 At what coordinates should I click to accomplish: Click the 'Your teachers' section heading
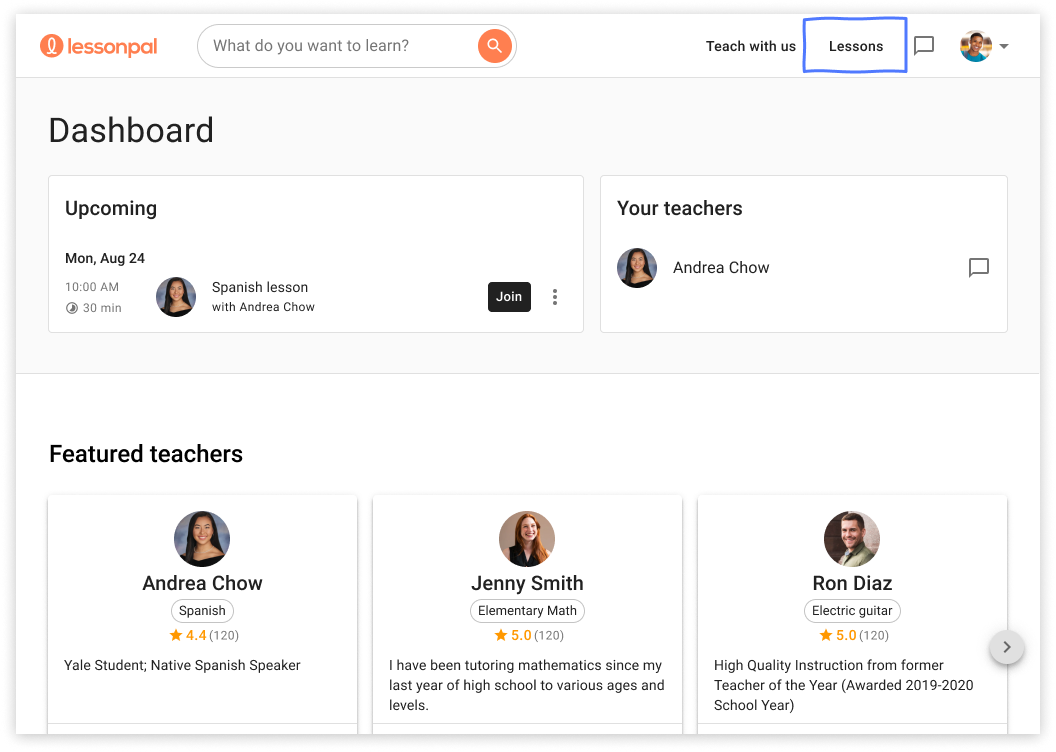(680, 209)
